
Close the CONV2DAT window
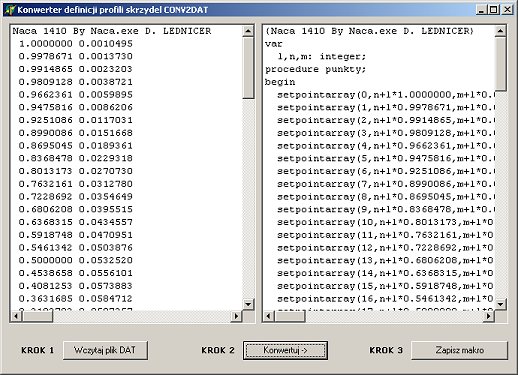(x=507, y=10)
